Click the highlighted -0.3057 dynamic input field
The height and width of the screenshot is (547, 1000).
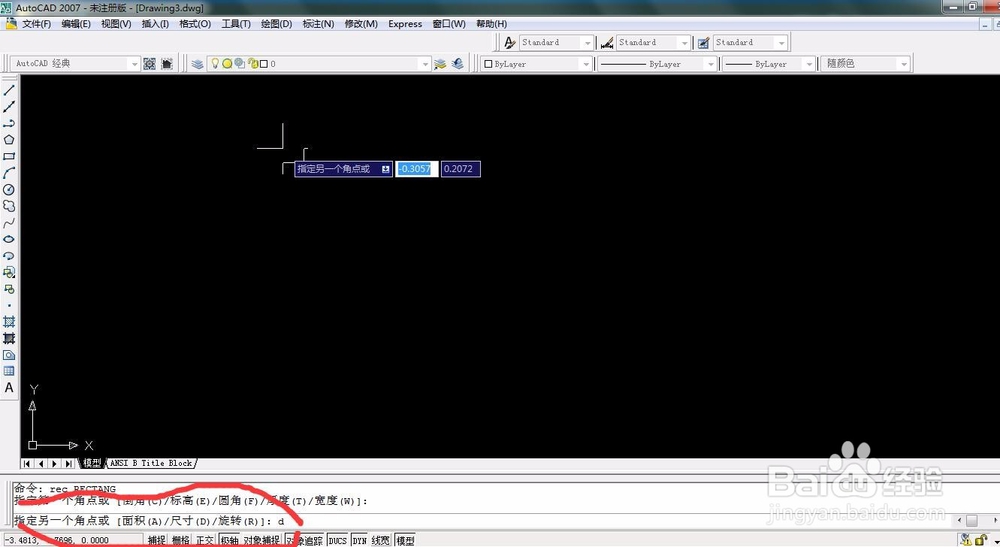pyautogui.click(x=416, y=169)
